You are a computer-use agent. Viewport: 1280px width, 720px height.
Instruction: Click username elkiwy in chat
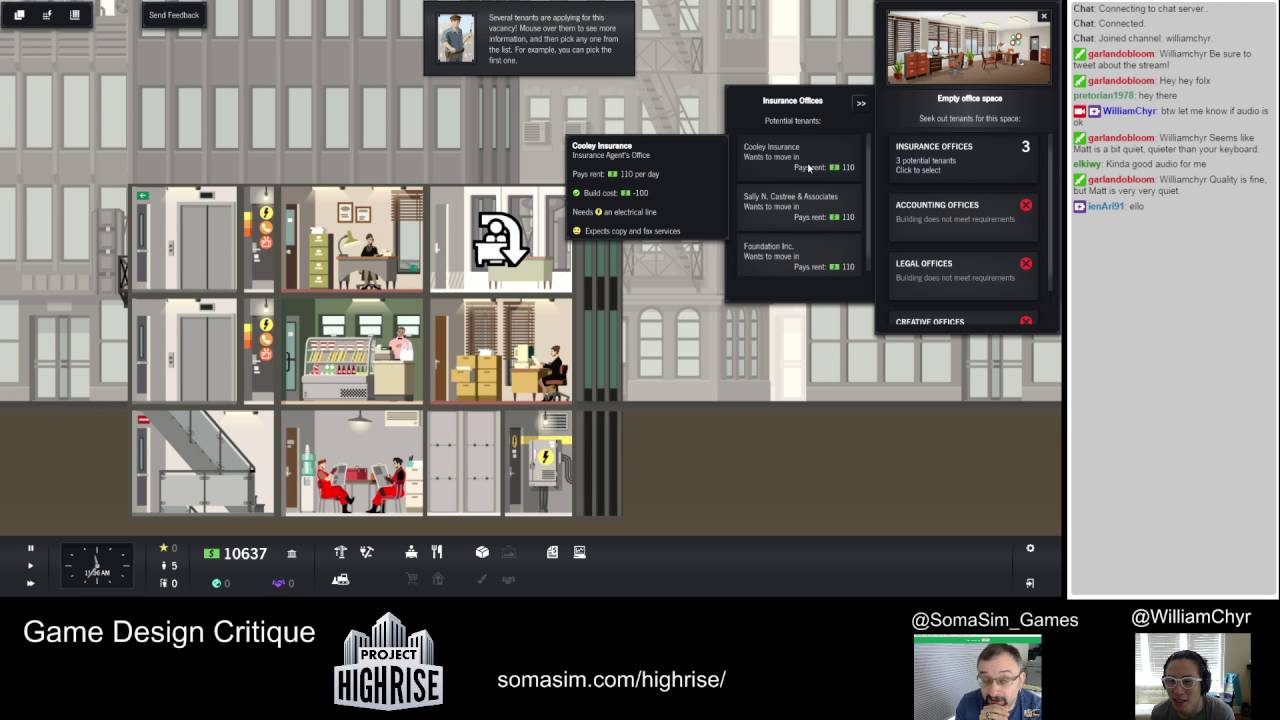[1089, 164]
